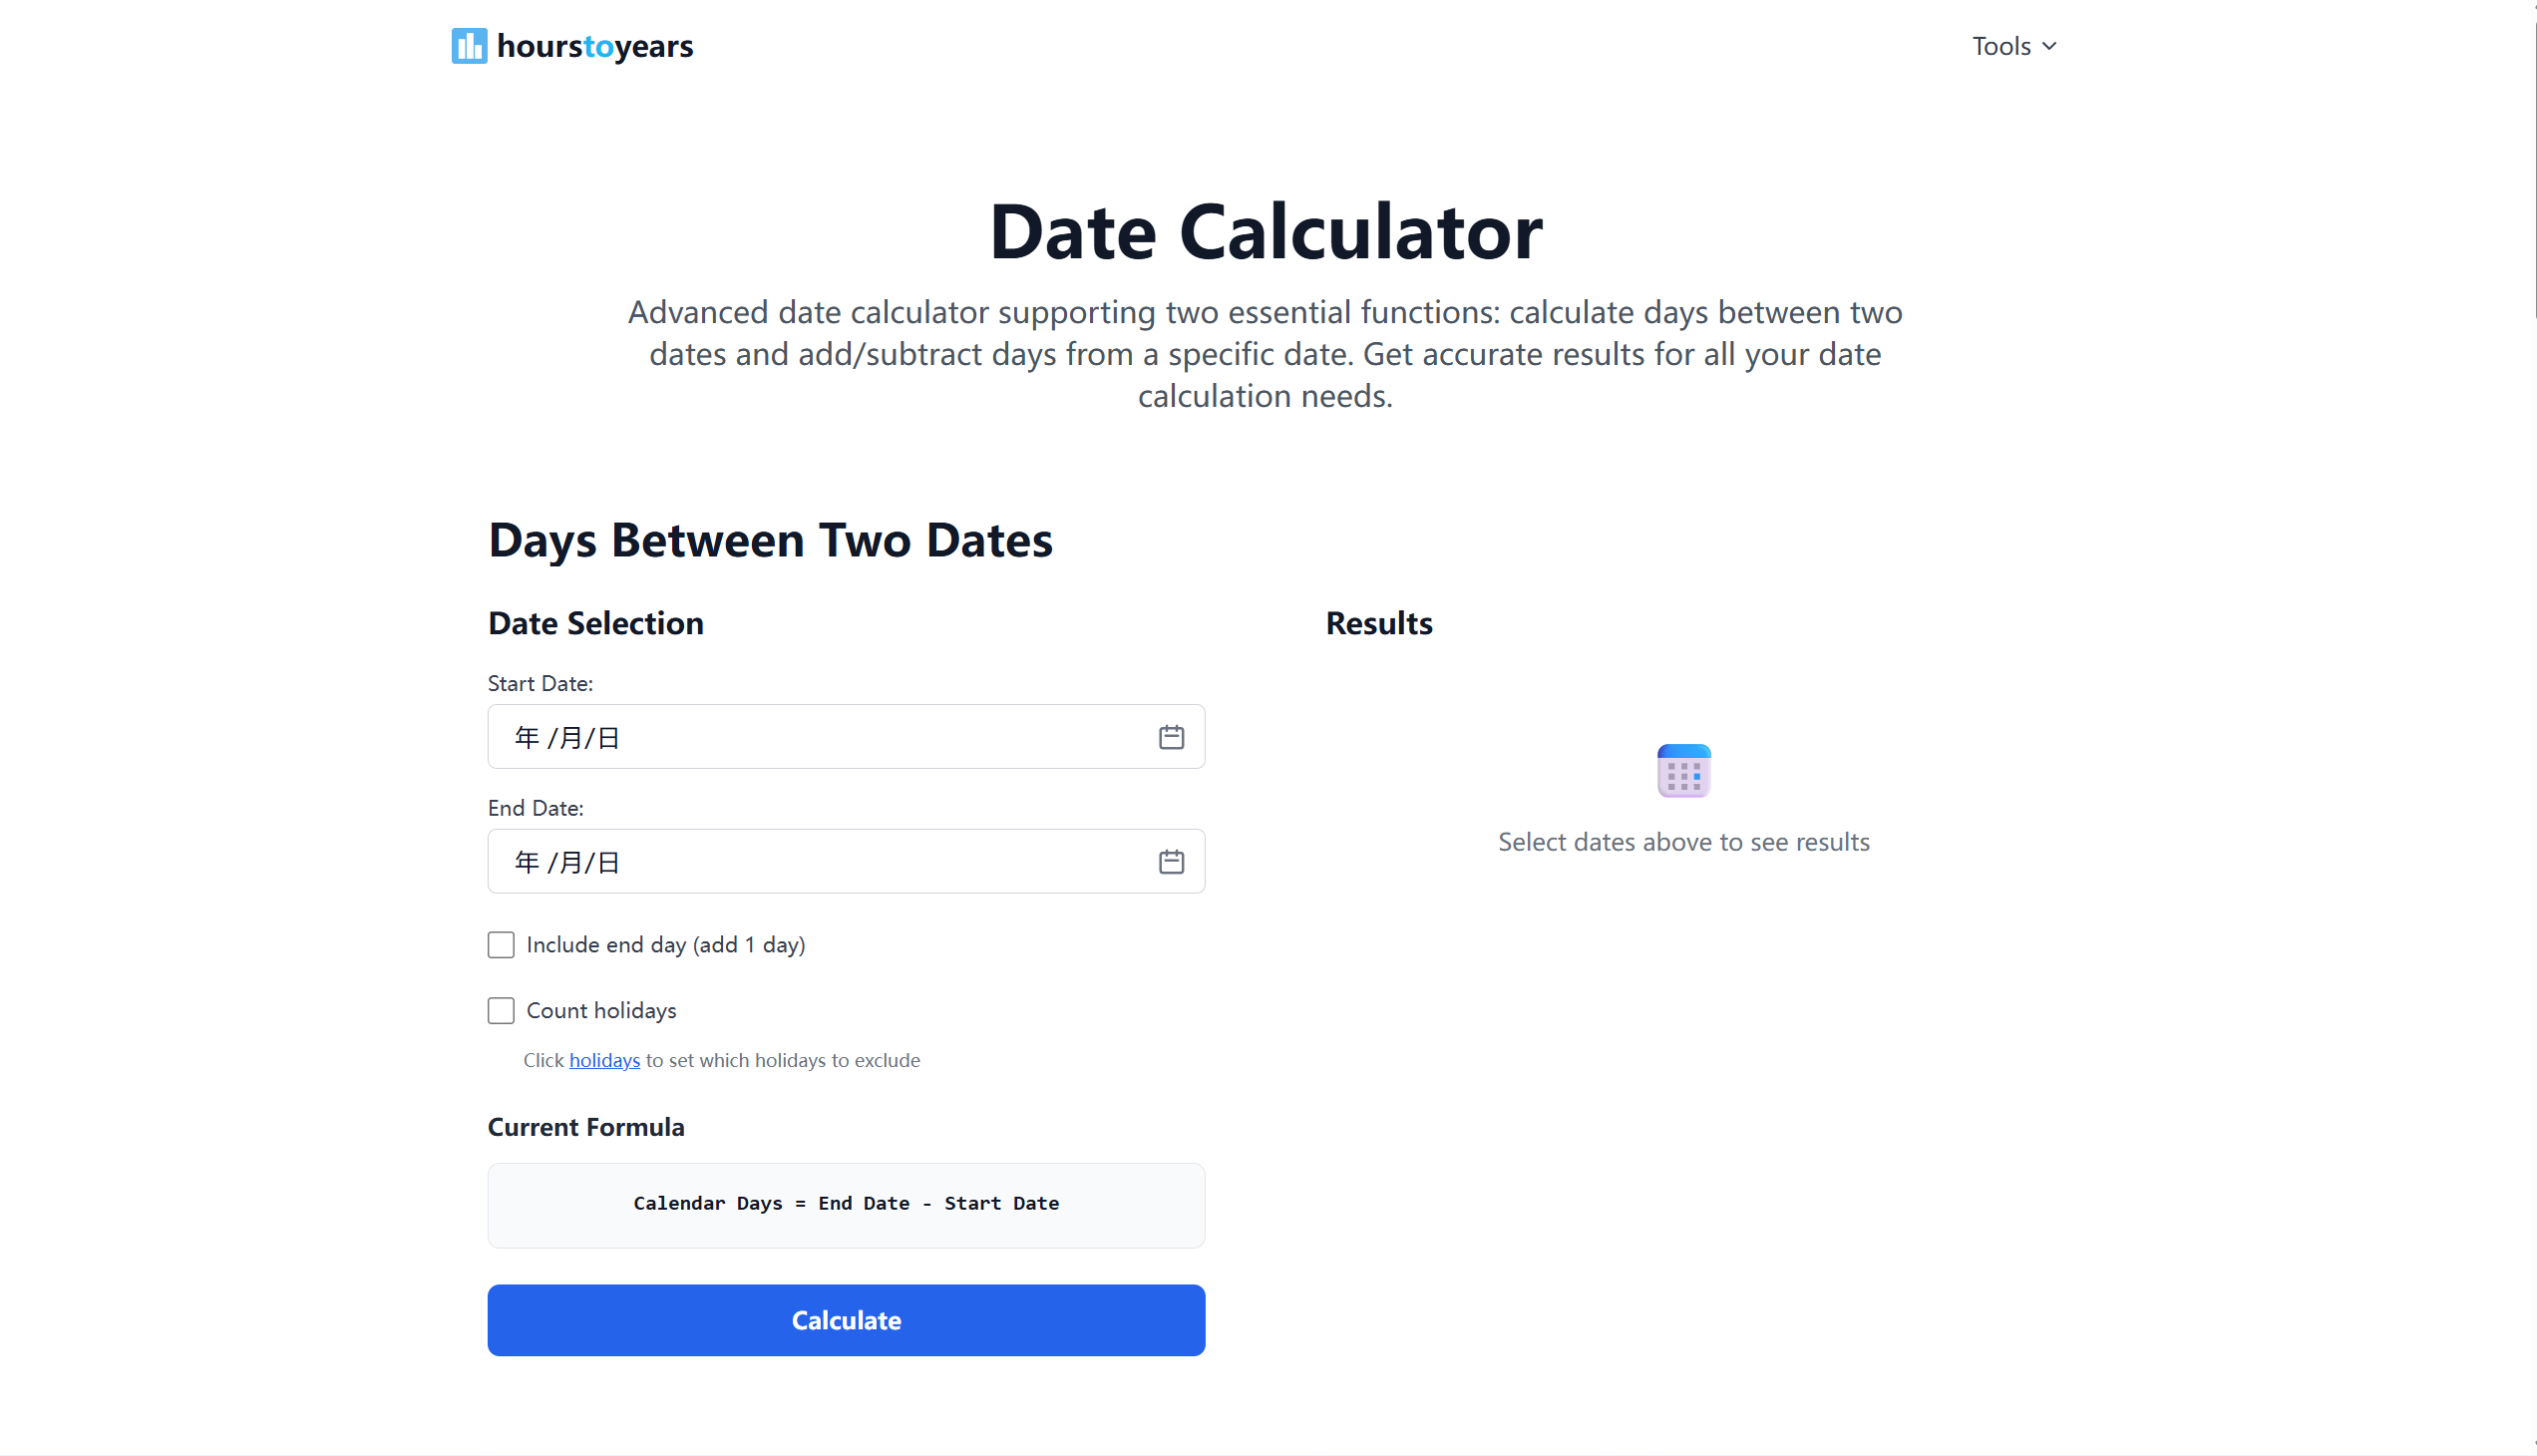
Task: Follow the holidays link
Action: (605, 1060)
